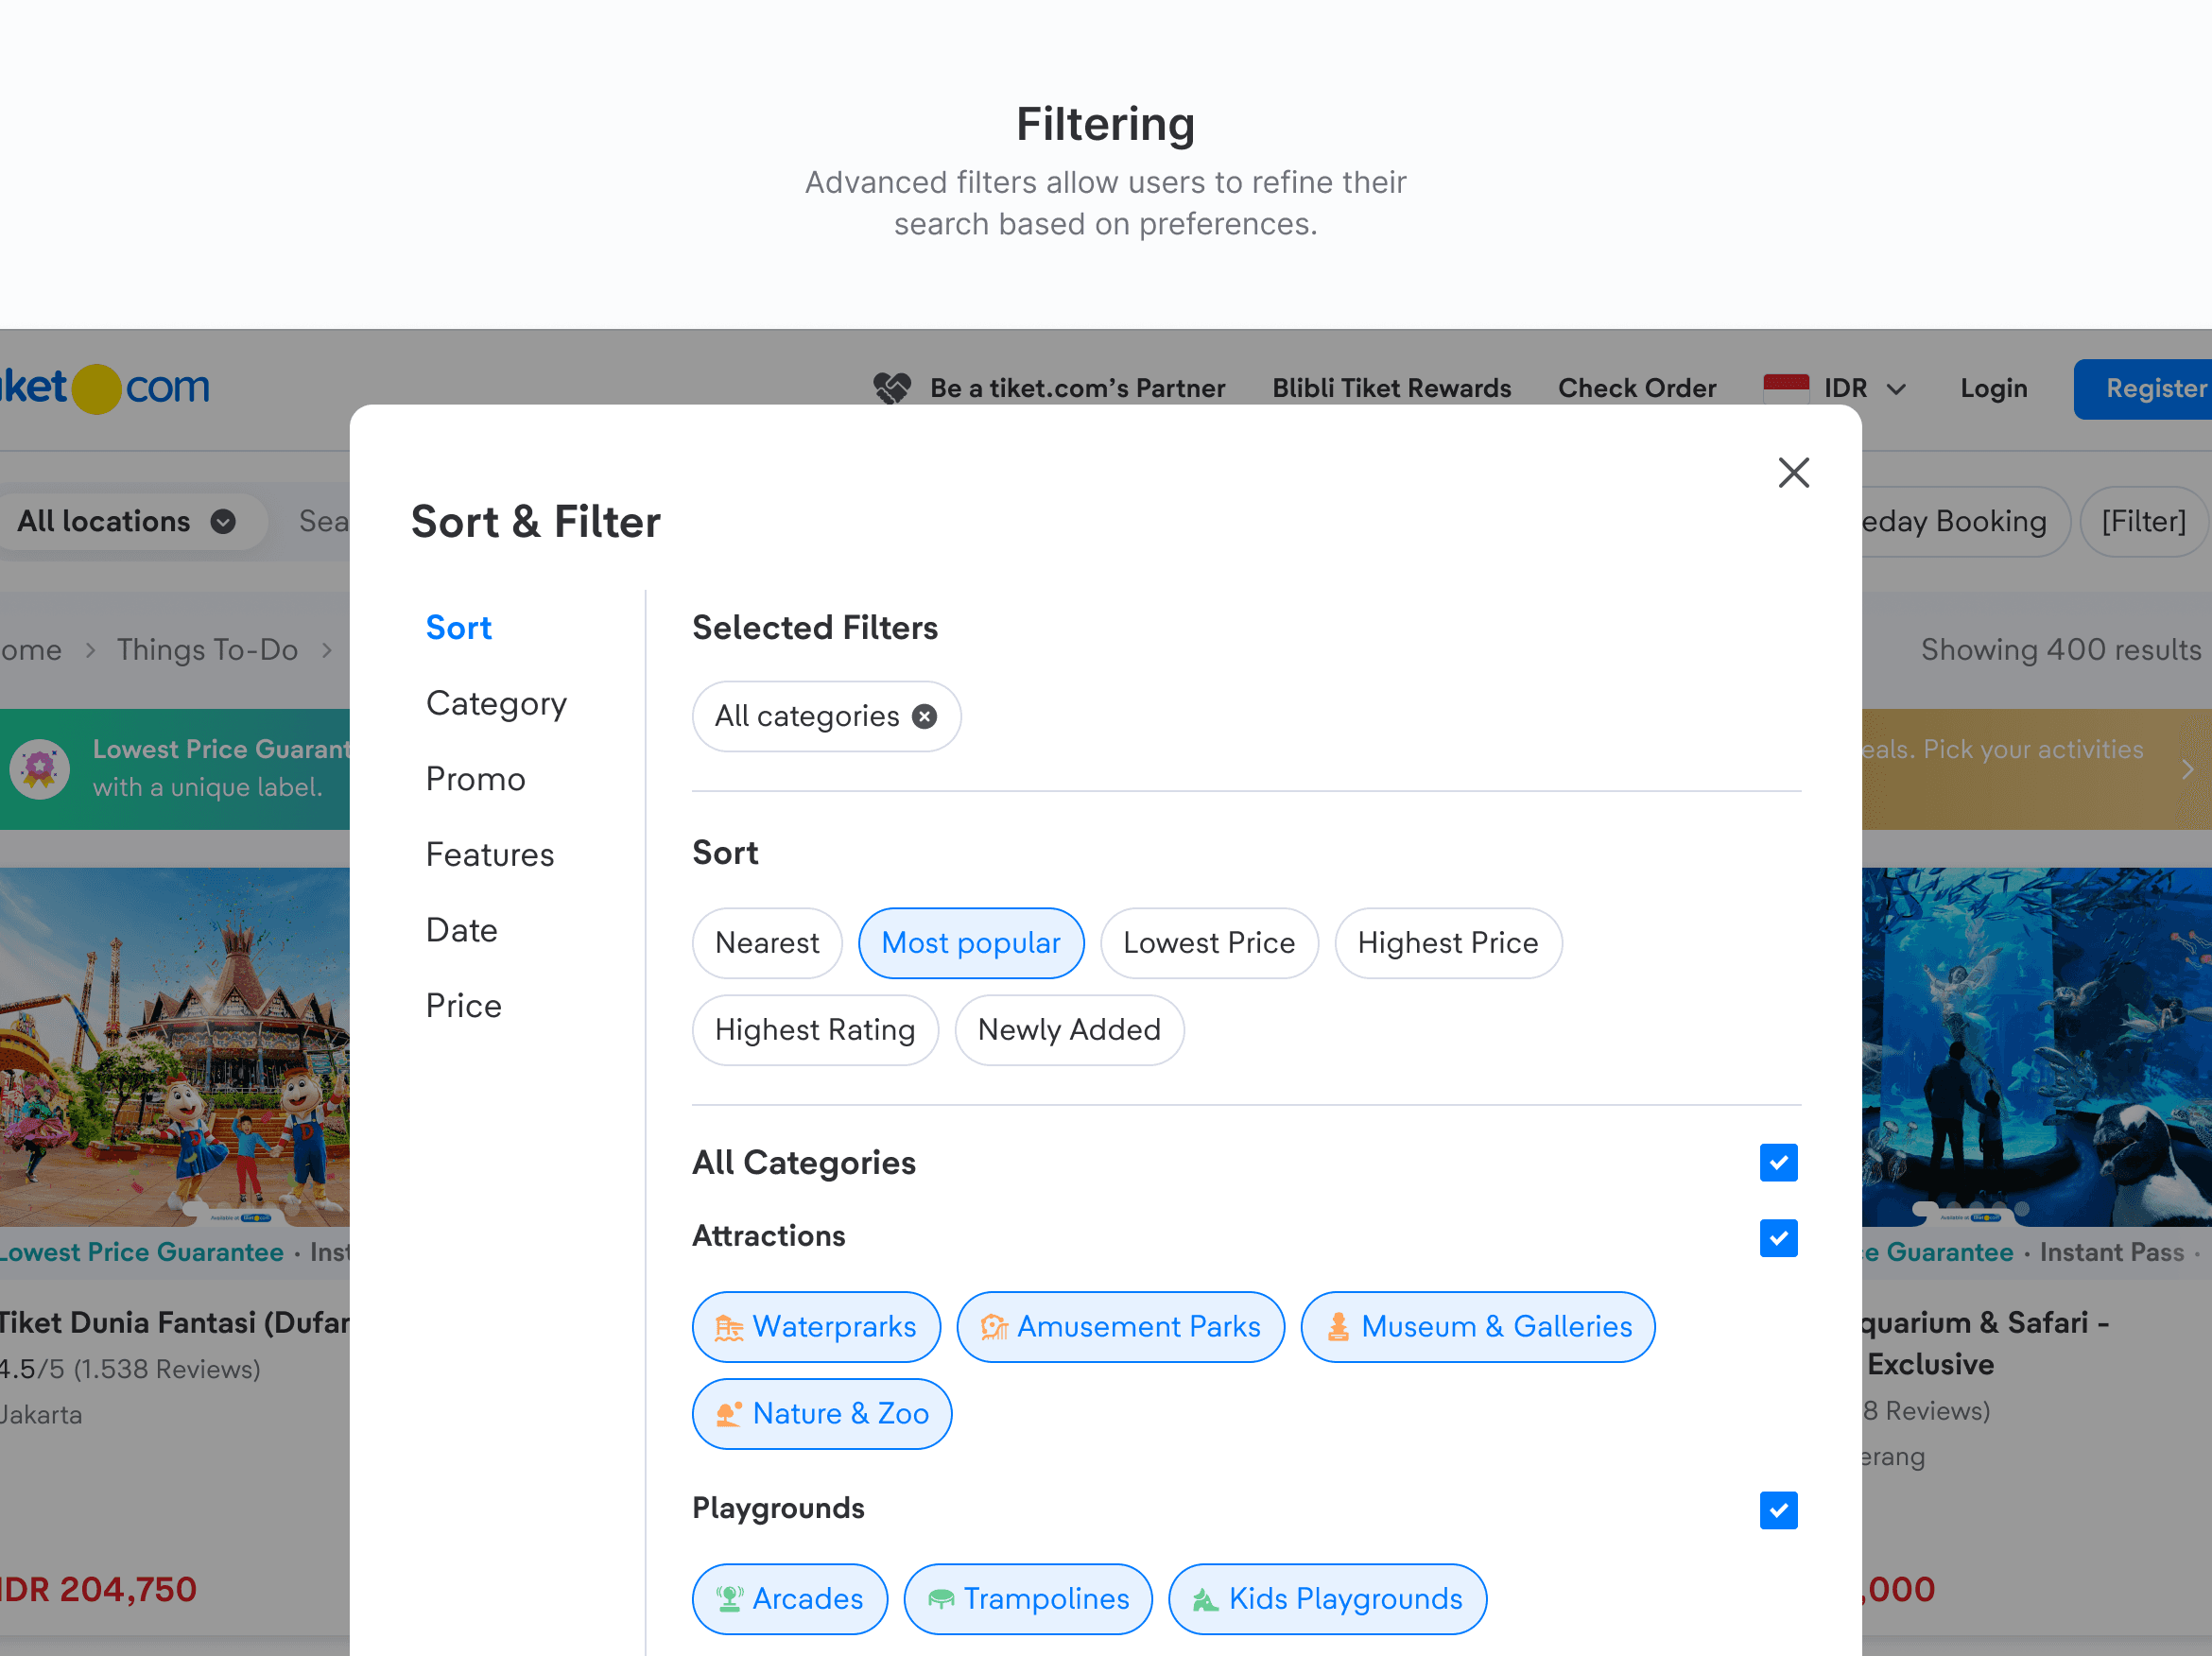The height and width of the screenshot is (1656, 2212).
Task: Uncheck the All Categories checkbox
Action: pyautogui.click(x=1778, y=1163)
